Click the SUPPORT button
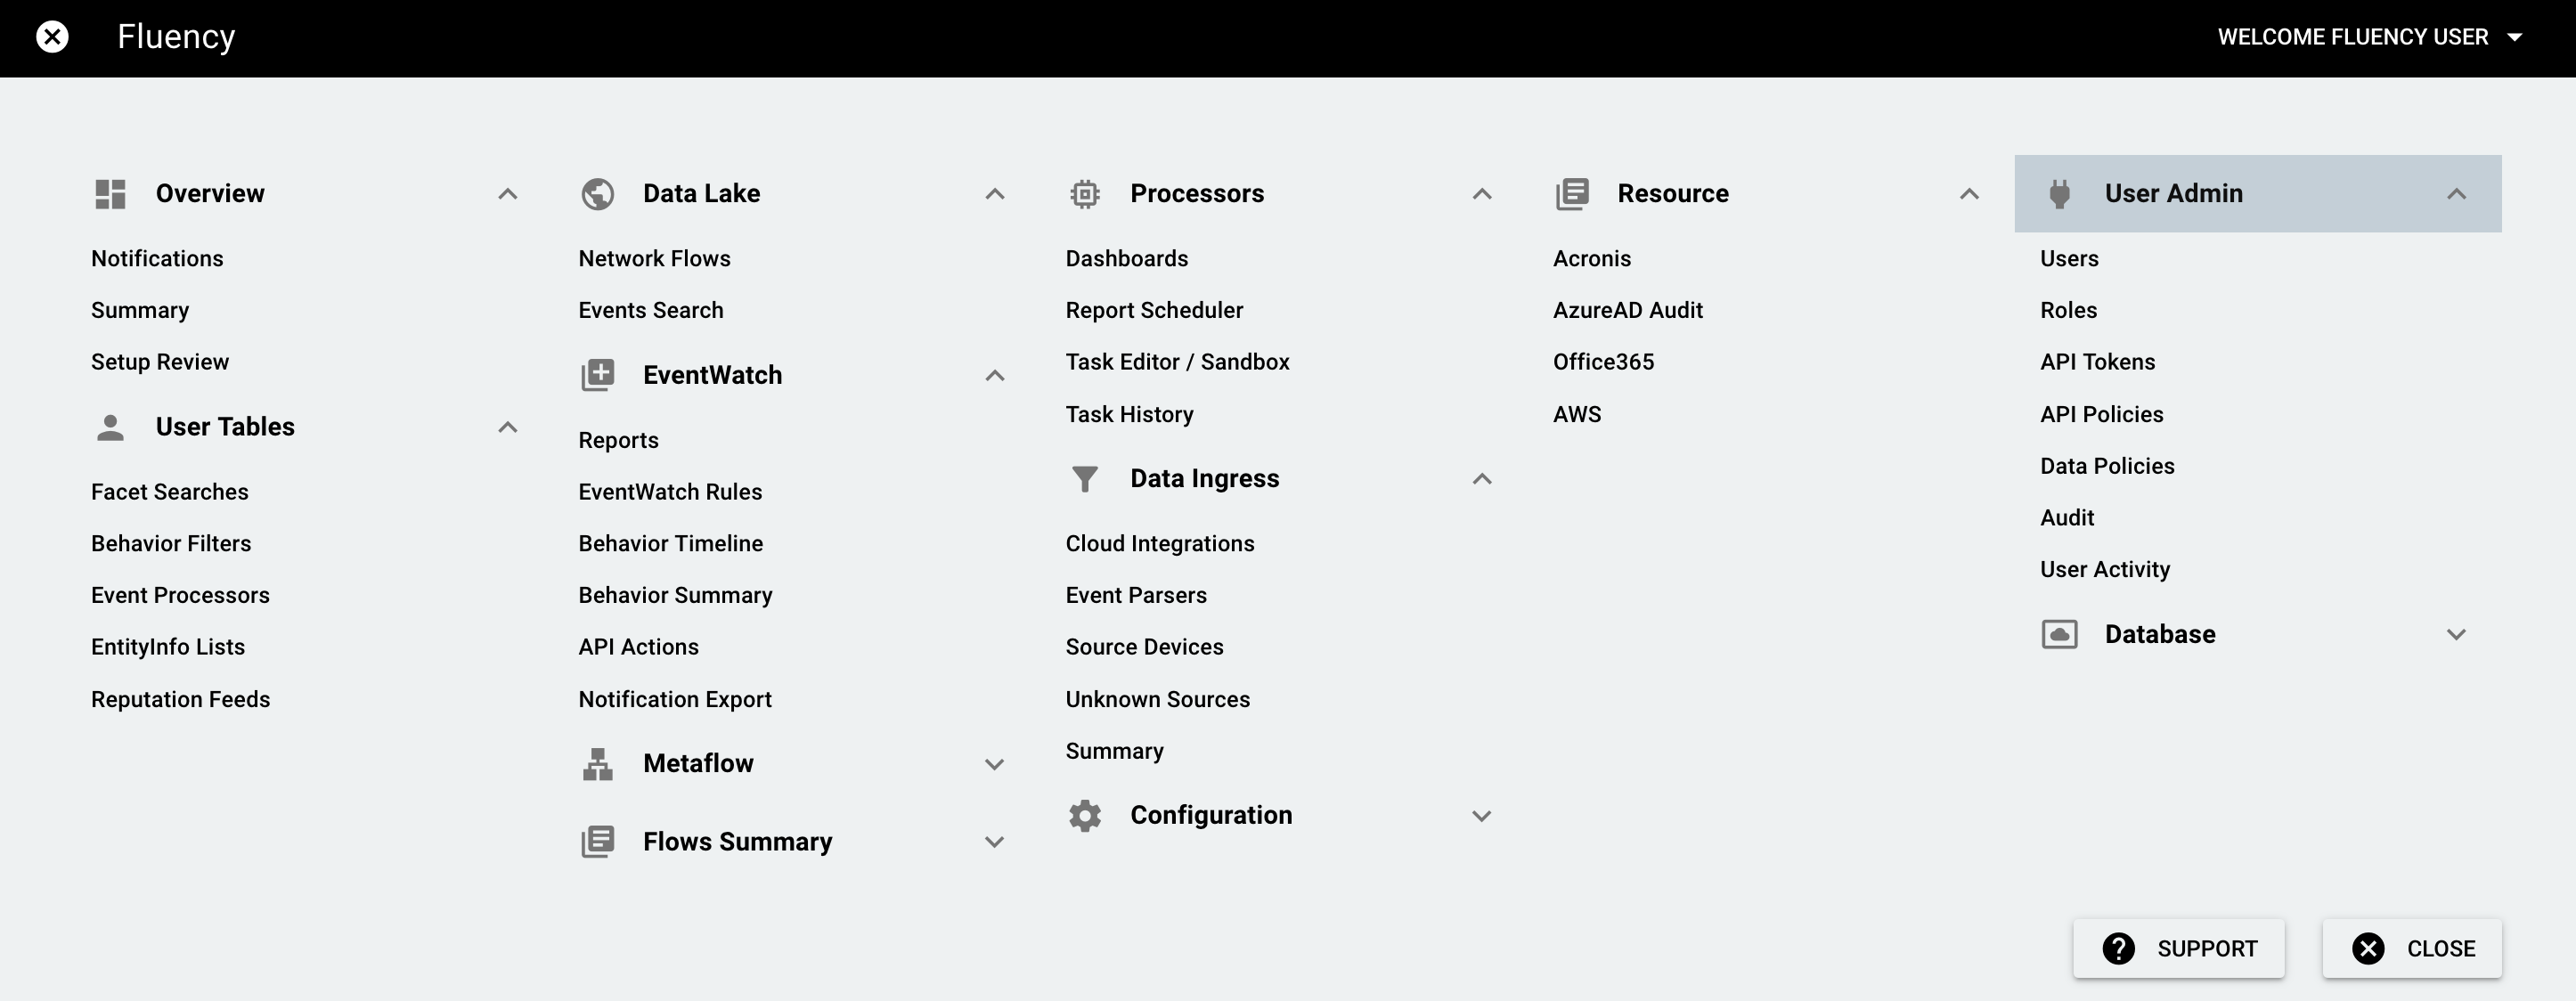 [x=2179, y=948]
